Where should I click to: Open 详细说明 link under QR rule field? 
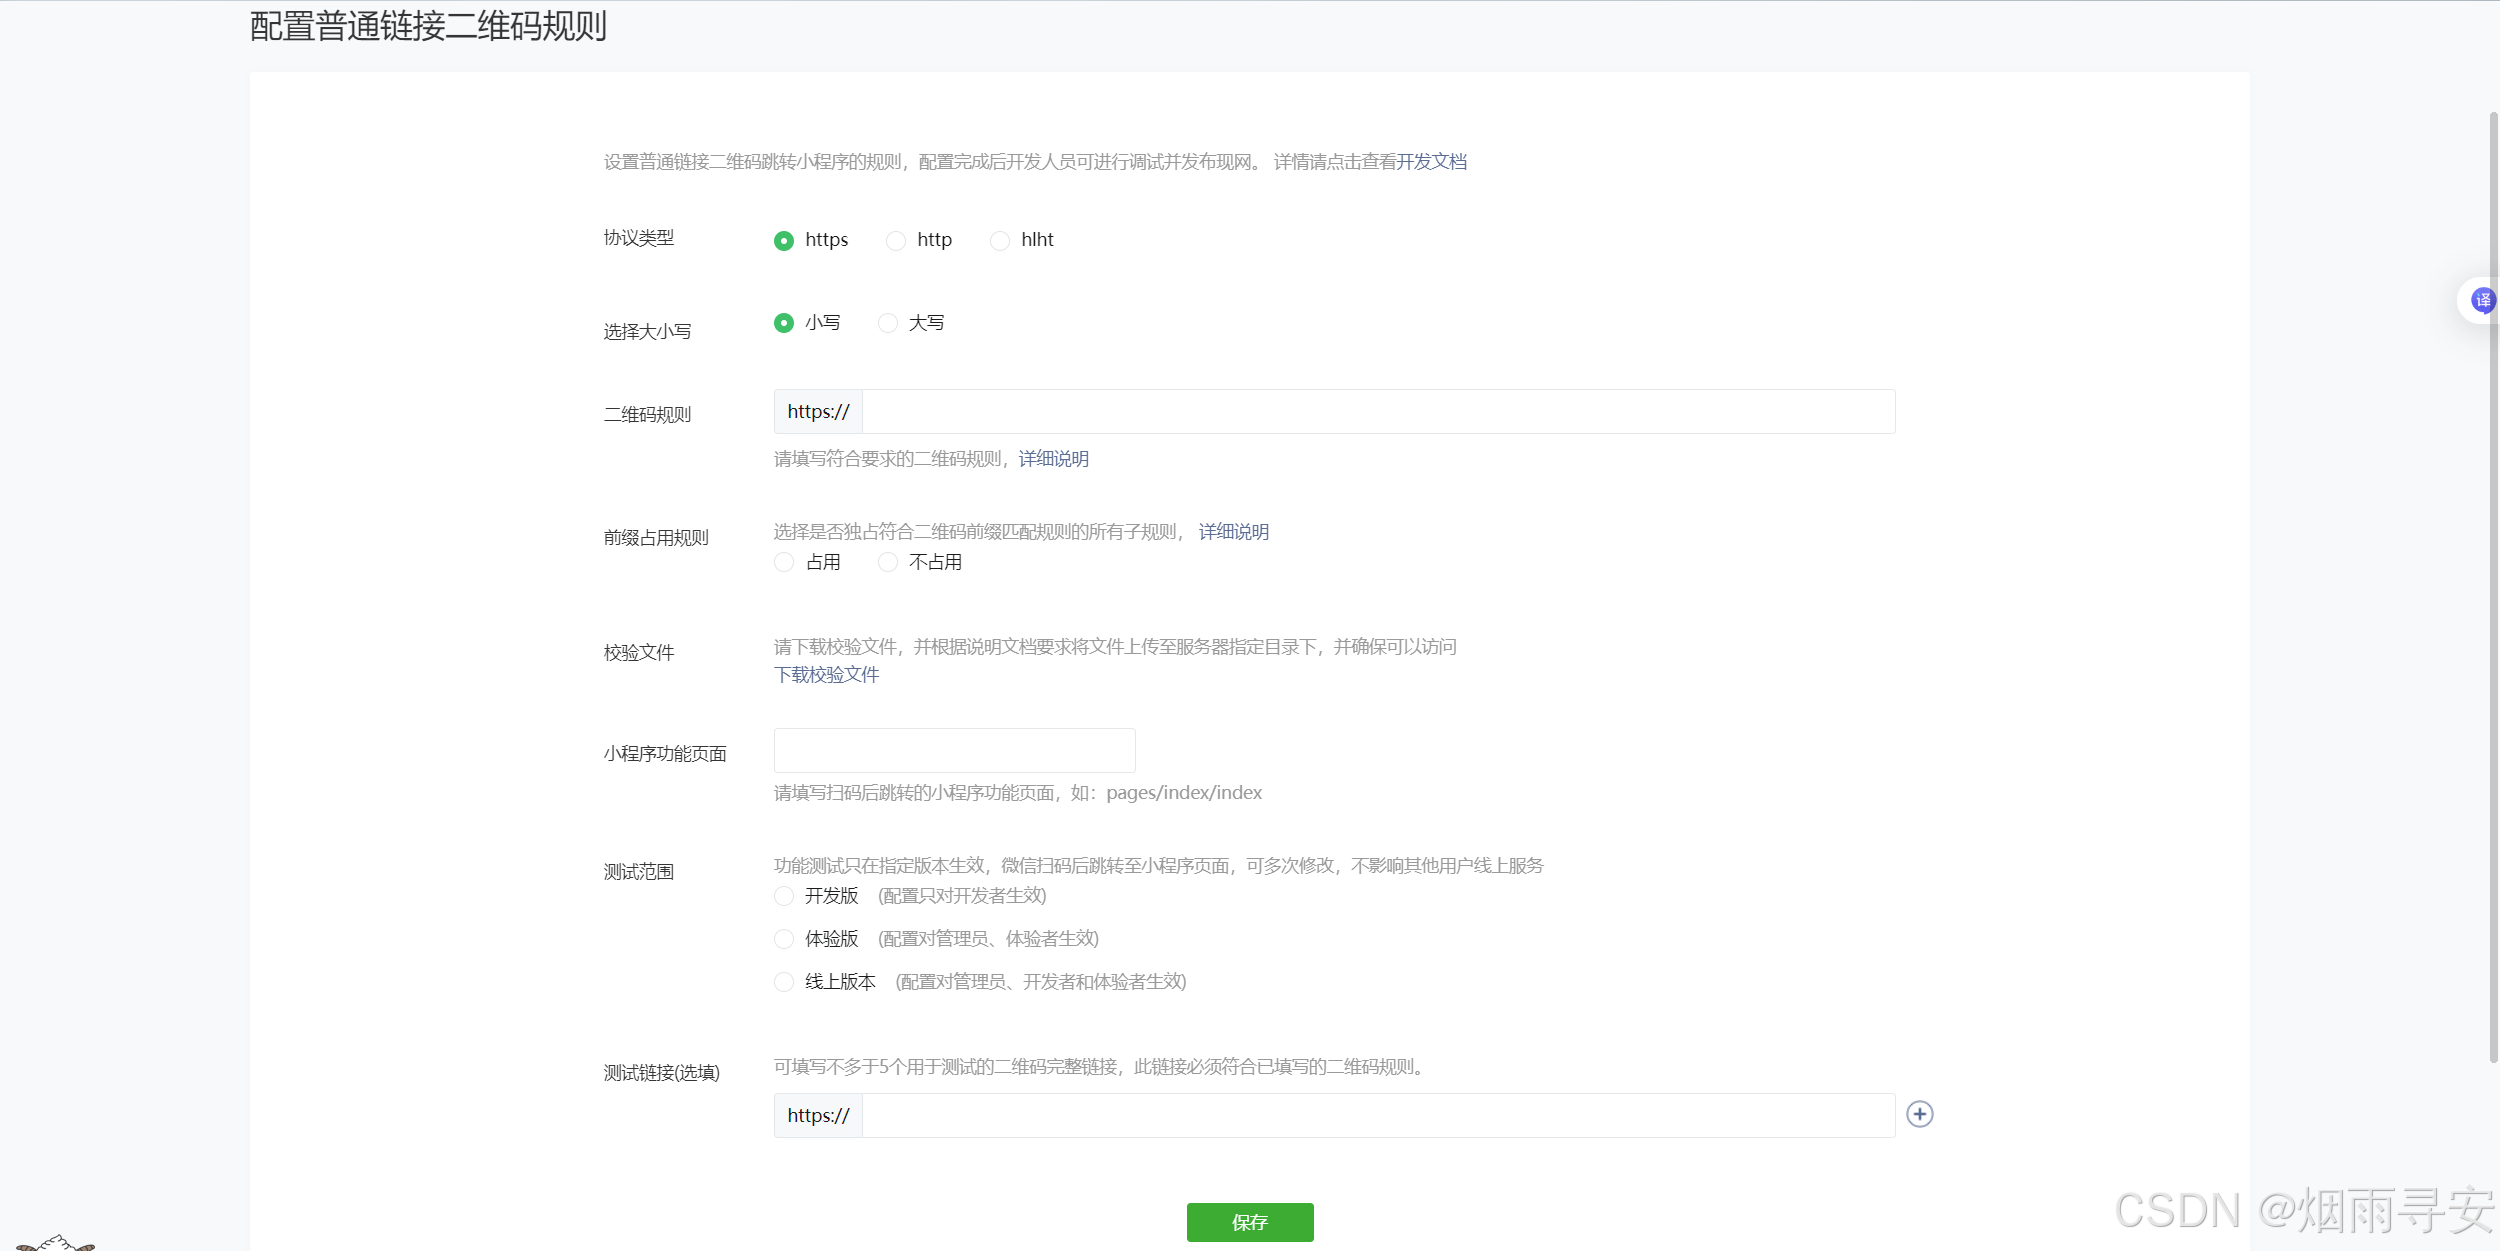tap(1053, 459)
